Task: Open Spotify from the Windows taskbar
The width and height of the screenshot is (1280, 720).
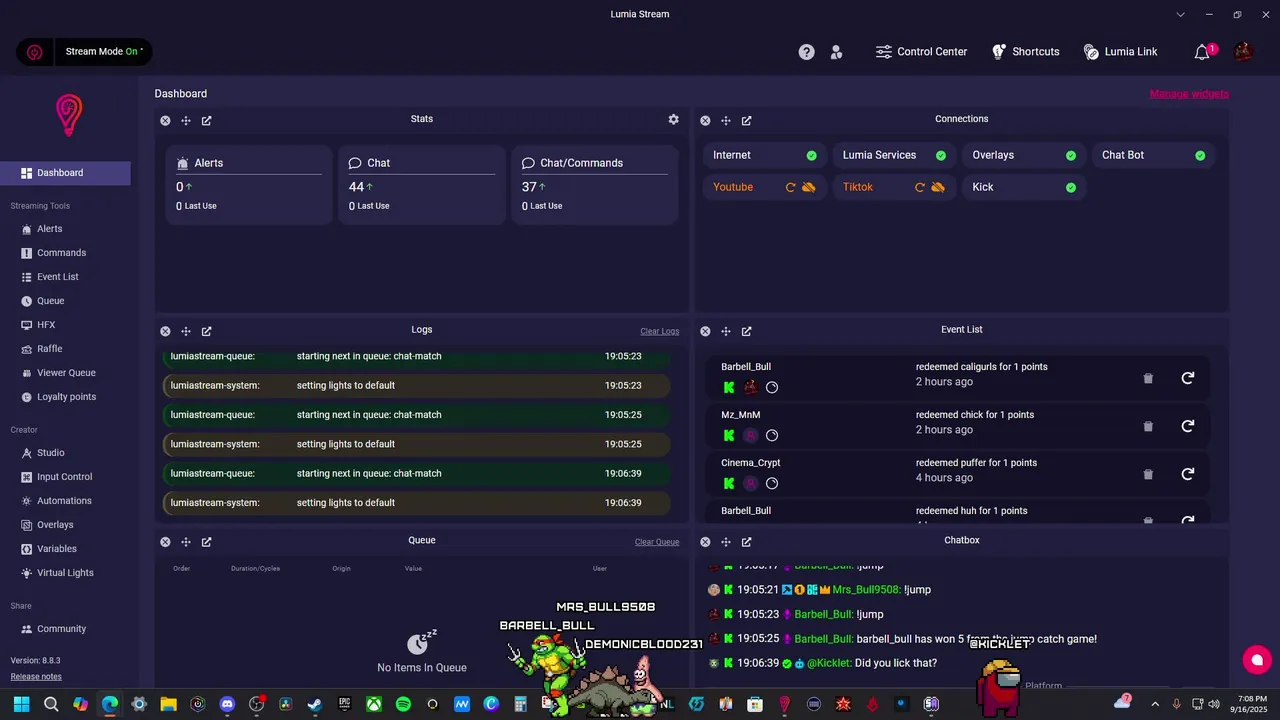Action: (403, 704)
